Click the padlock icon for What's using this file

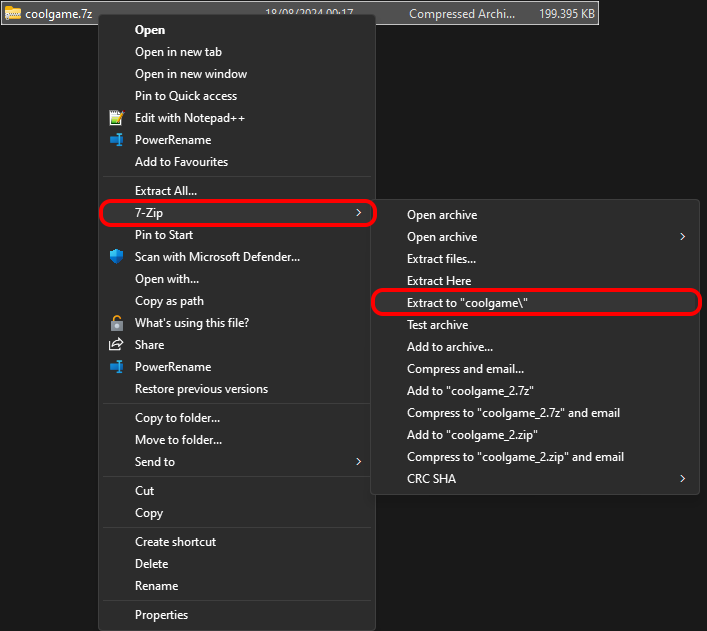[x=117, y=323]
